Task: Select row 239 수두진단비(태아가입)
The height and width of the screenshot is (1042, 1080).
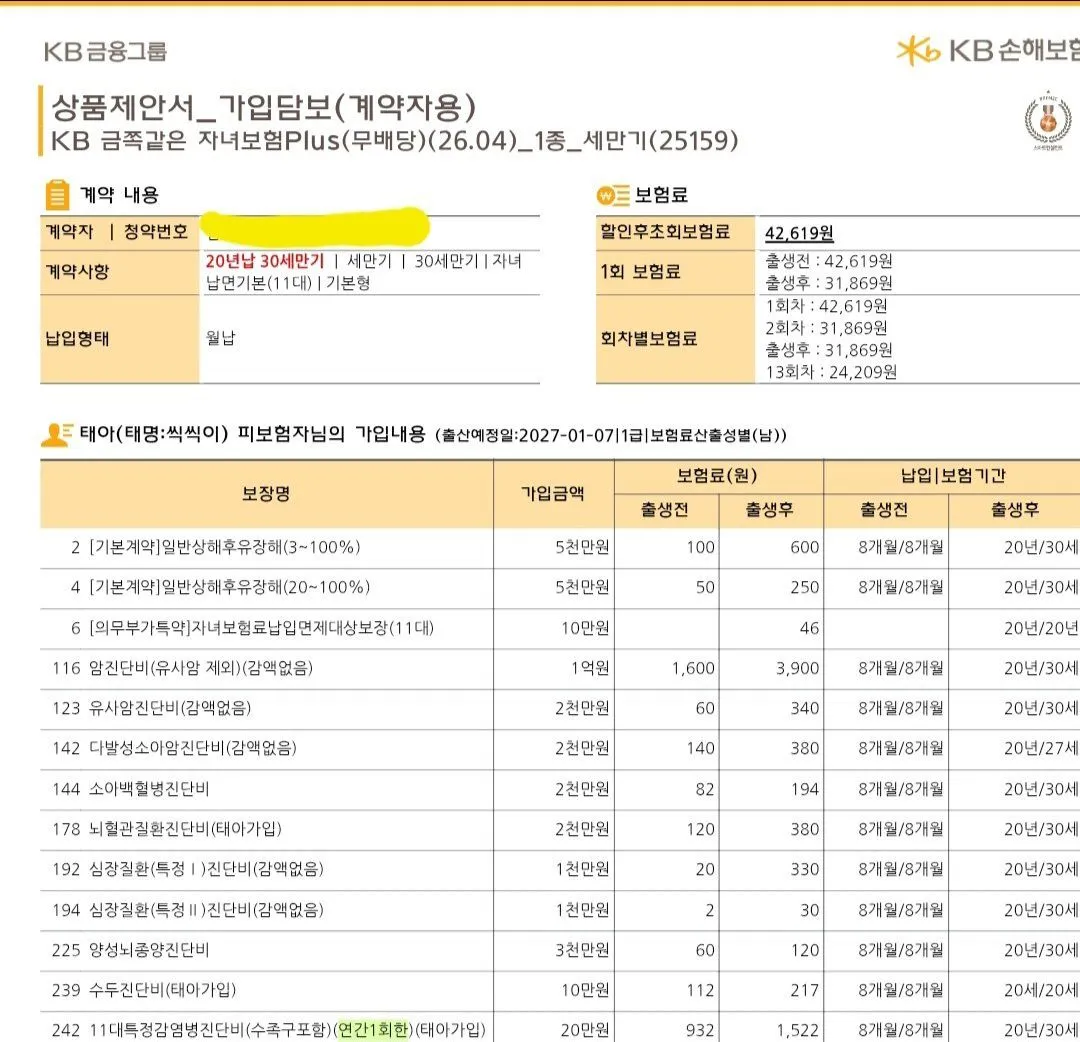Action: pyautogui.click(x=560, y=990)
